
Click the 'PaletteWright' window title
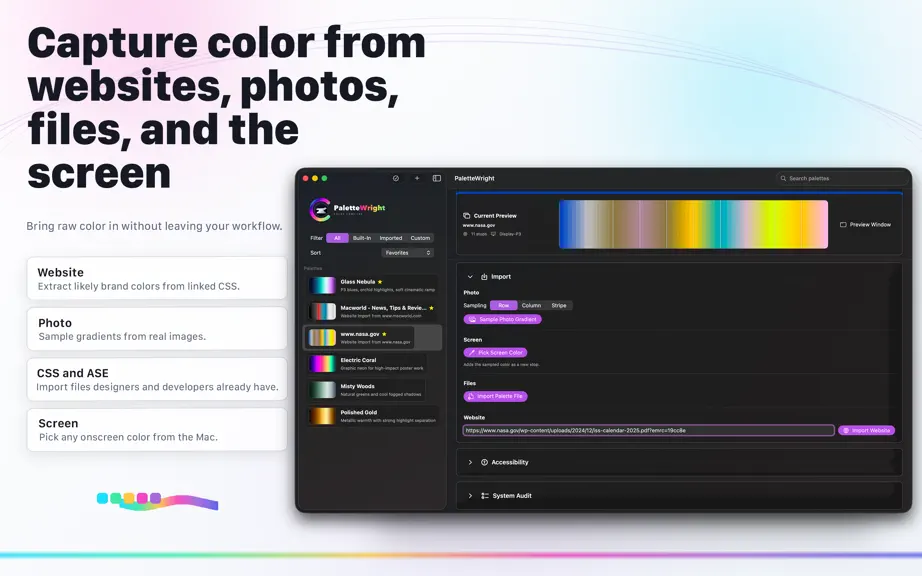click(475, 178)
